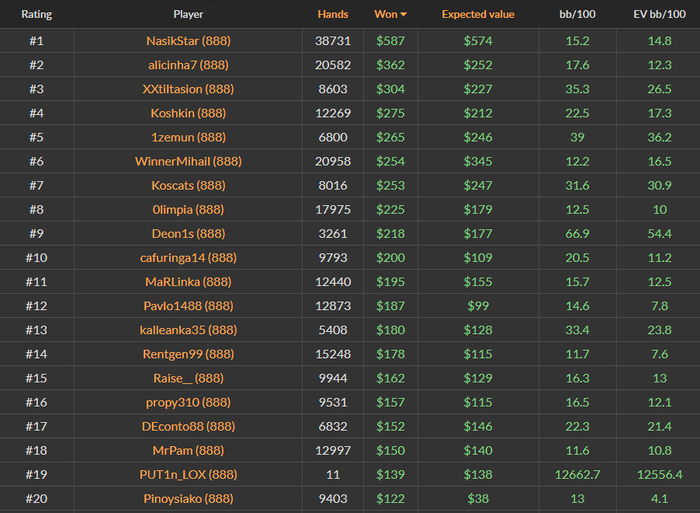The image size is (700, 513).
Task: Select rating cell #6
Action: [37, 162]
